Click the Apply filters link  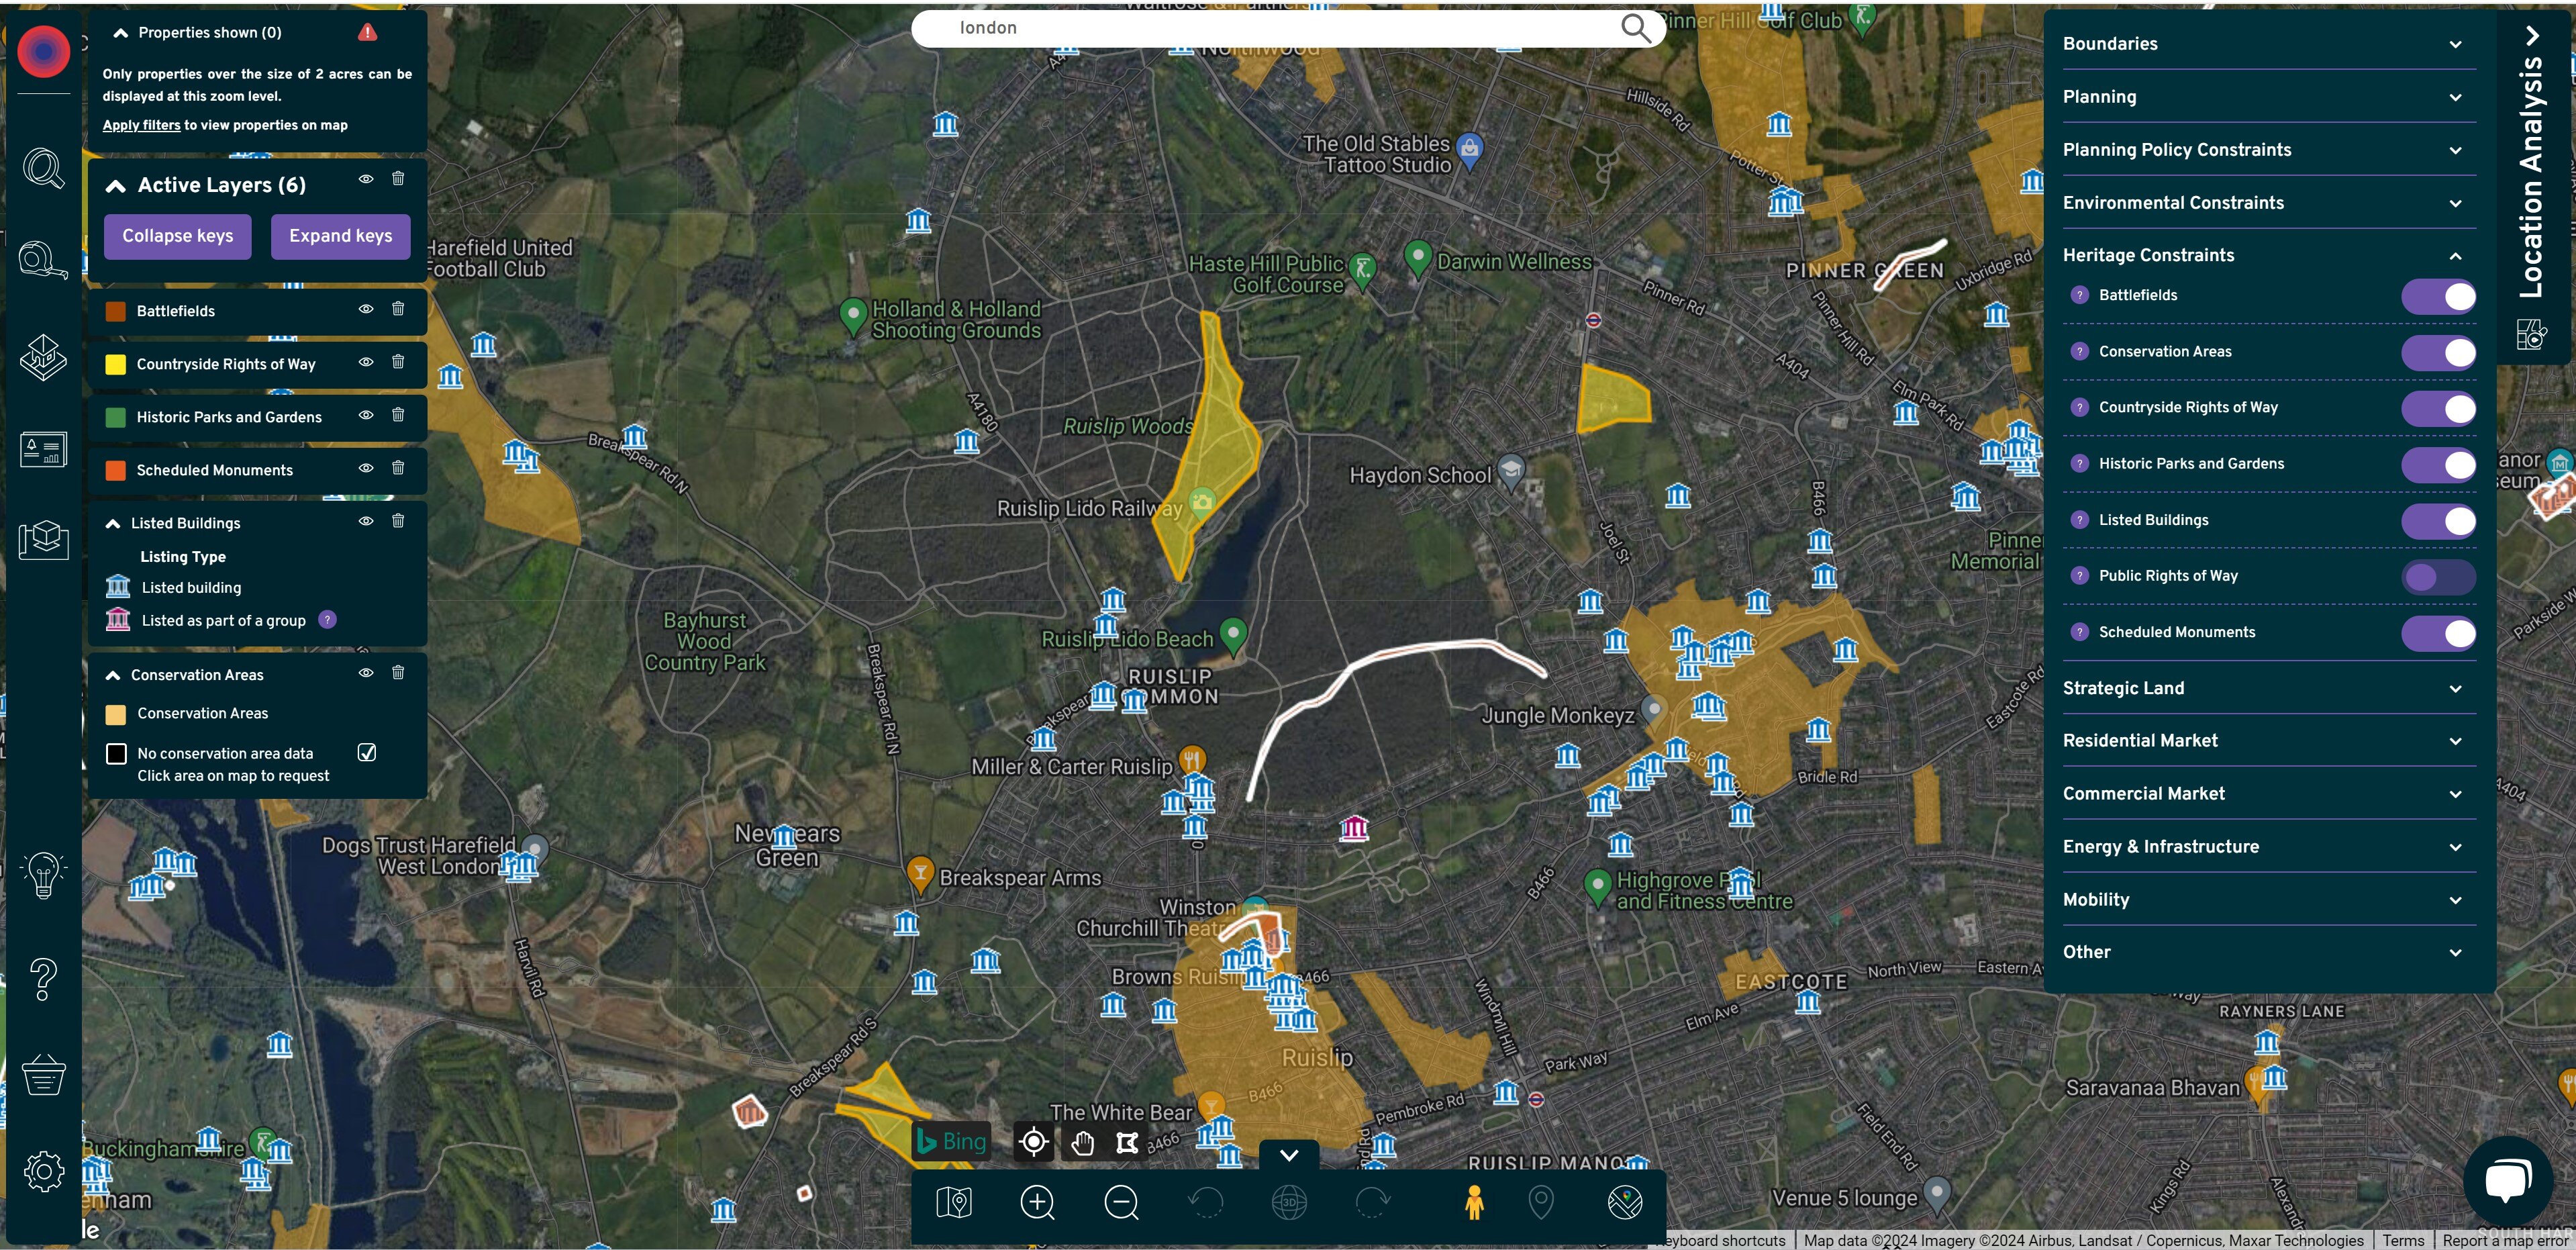141,125
